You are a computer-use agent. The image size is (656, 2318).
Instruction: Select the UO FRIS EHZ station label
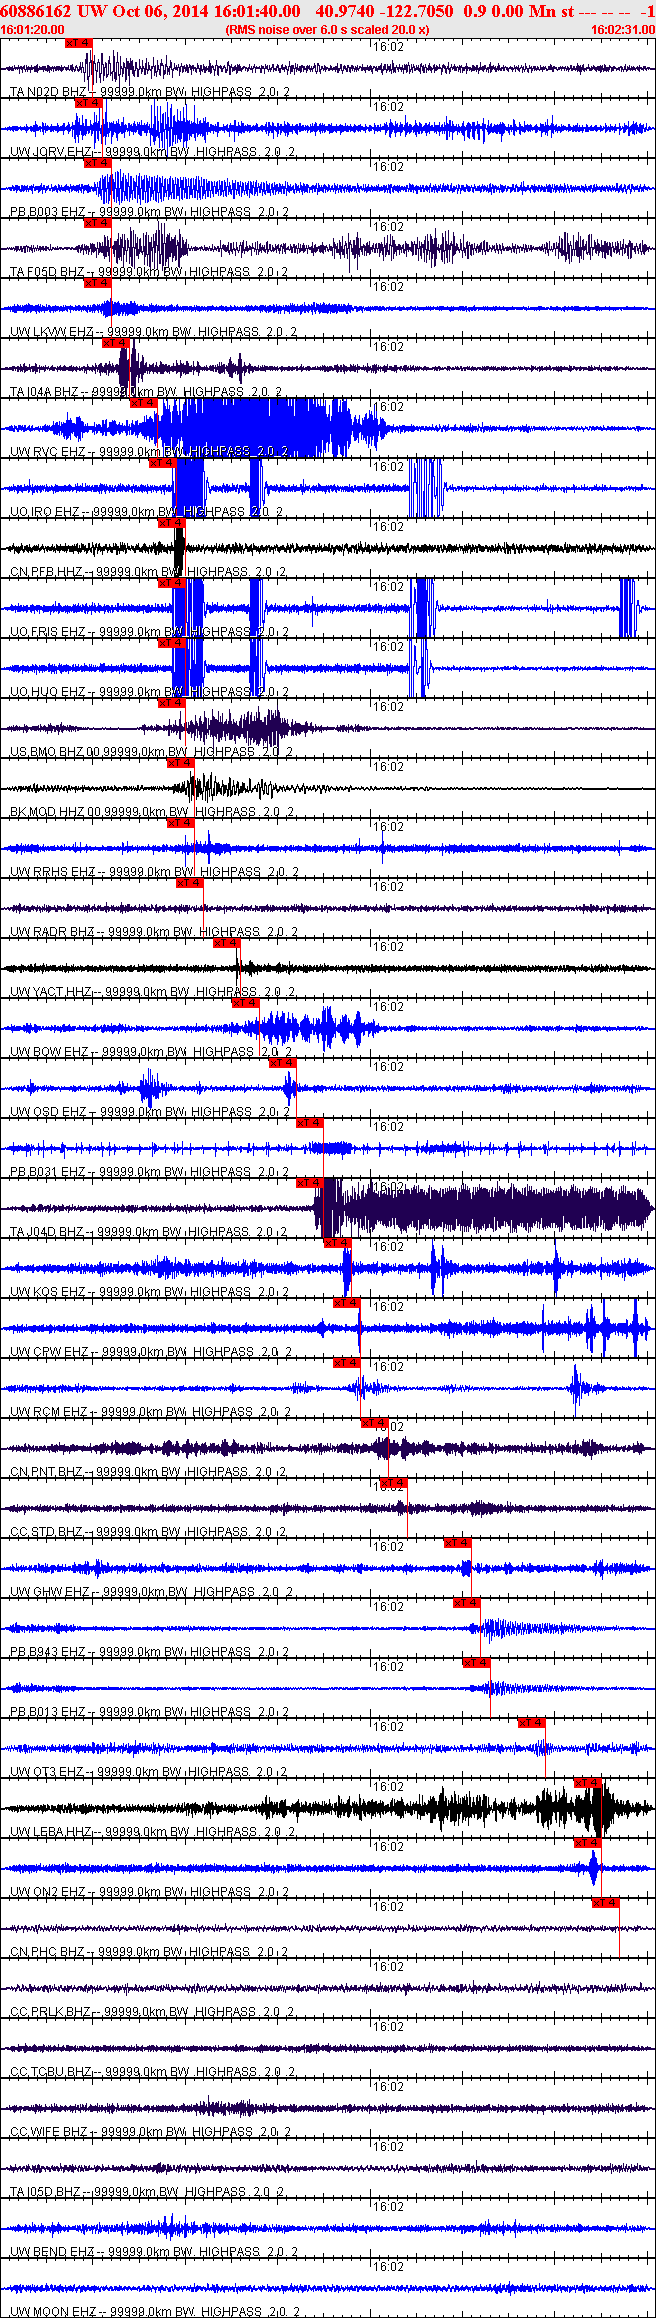click(x=150, y=632)
